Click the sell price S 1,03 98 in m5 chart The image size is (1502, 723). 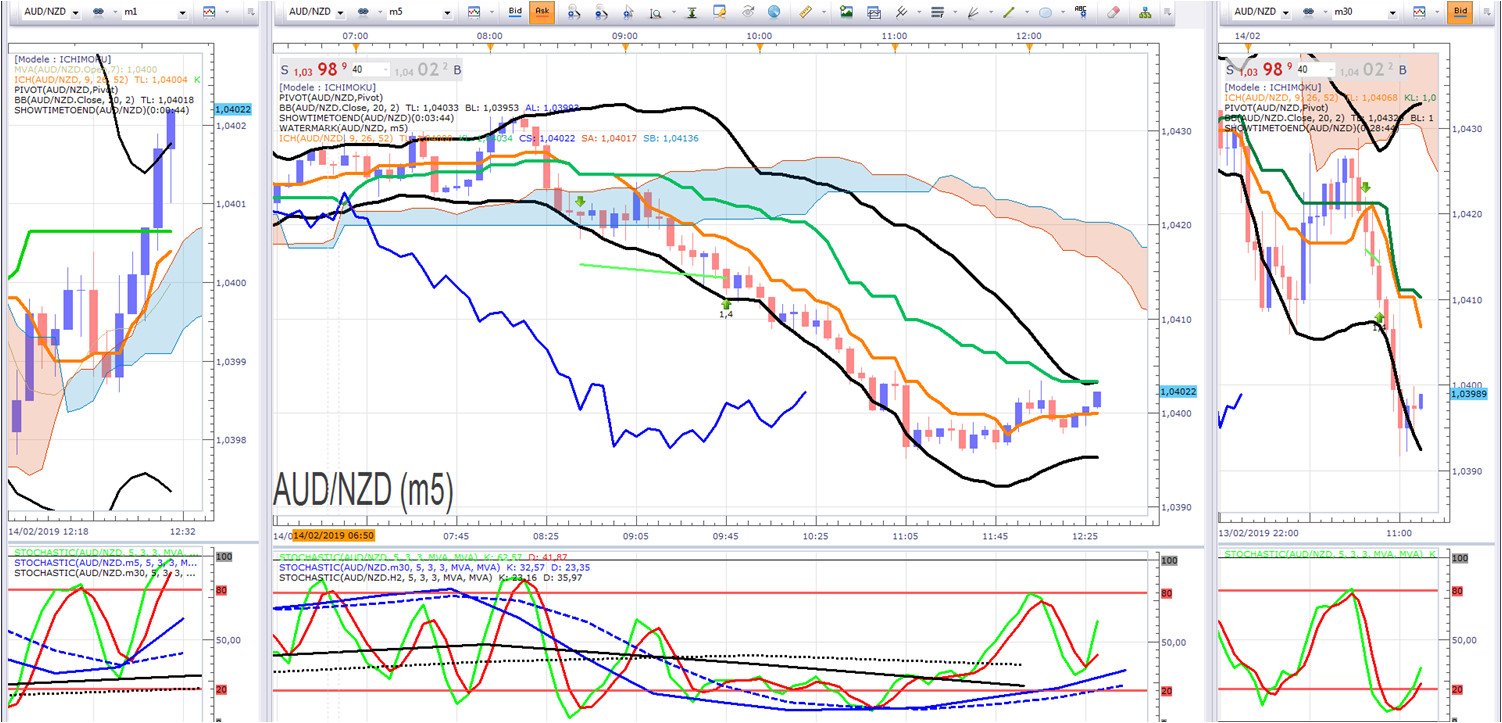(x=313, y=69)
